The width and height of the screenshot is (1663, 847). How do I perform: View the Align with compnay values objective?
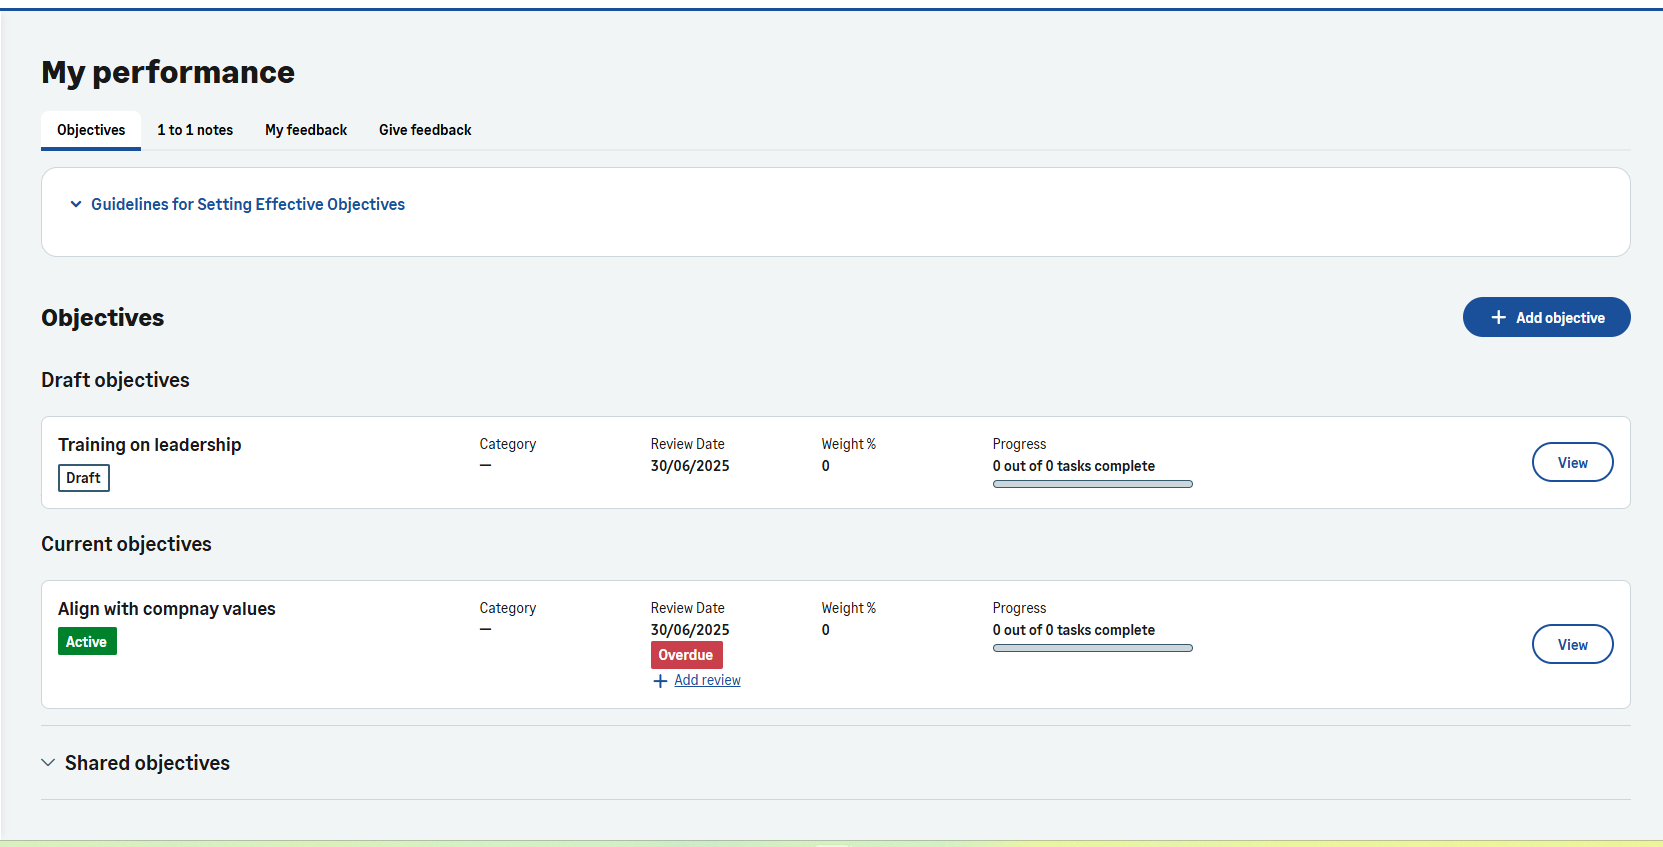click(1572, 645)
